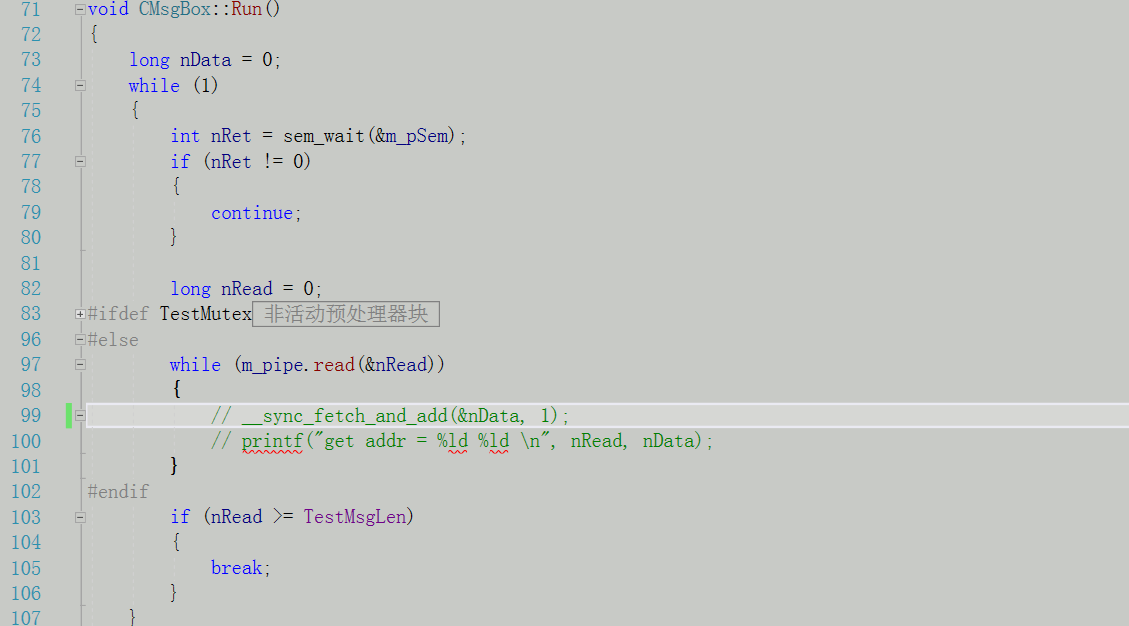This screenshot has width=1129, height=626.
Task: Click the Run function name
Action: [246, 9]
